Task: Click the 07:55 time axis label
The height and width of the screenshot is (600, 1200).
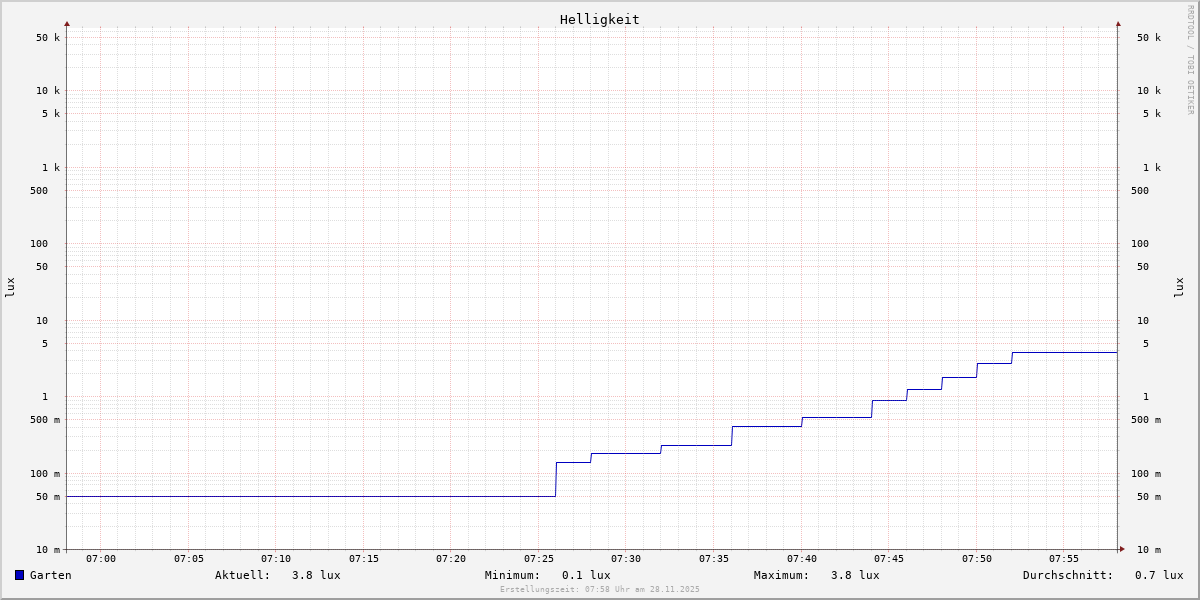Action: [1064, 559]
